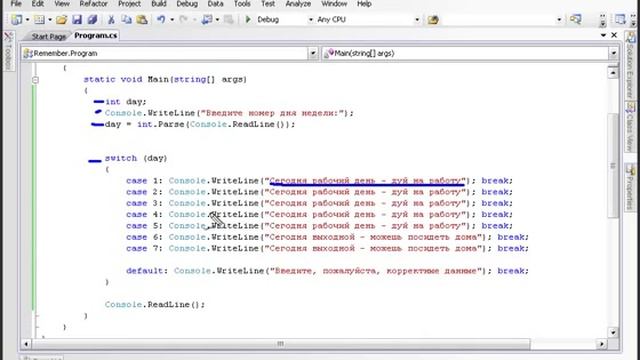Open the Class View side tab
The width and height of the screenshot is (640, 360).
pyautogui.click(x=631, y=127)
